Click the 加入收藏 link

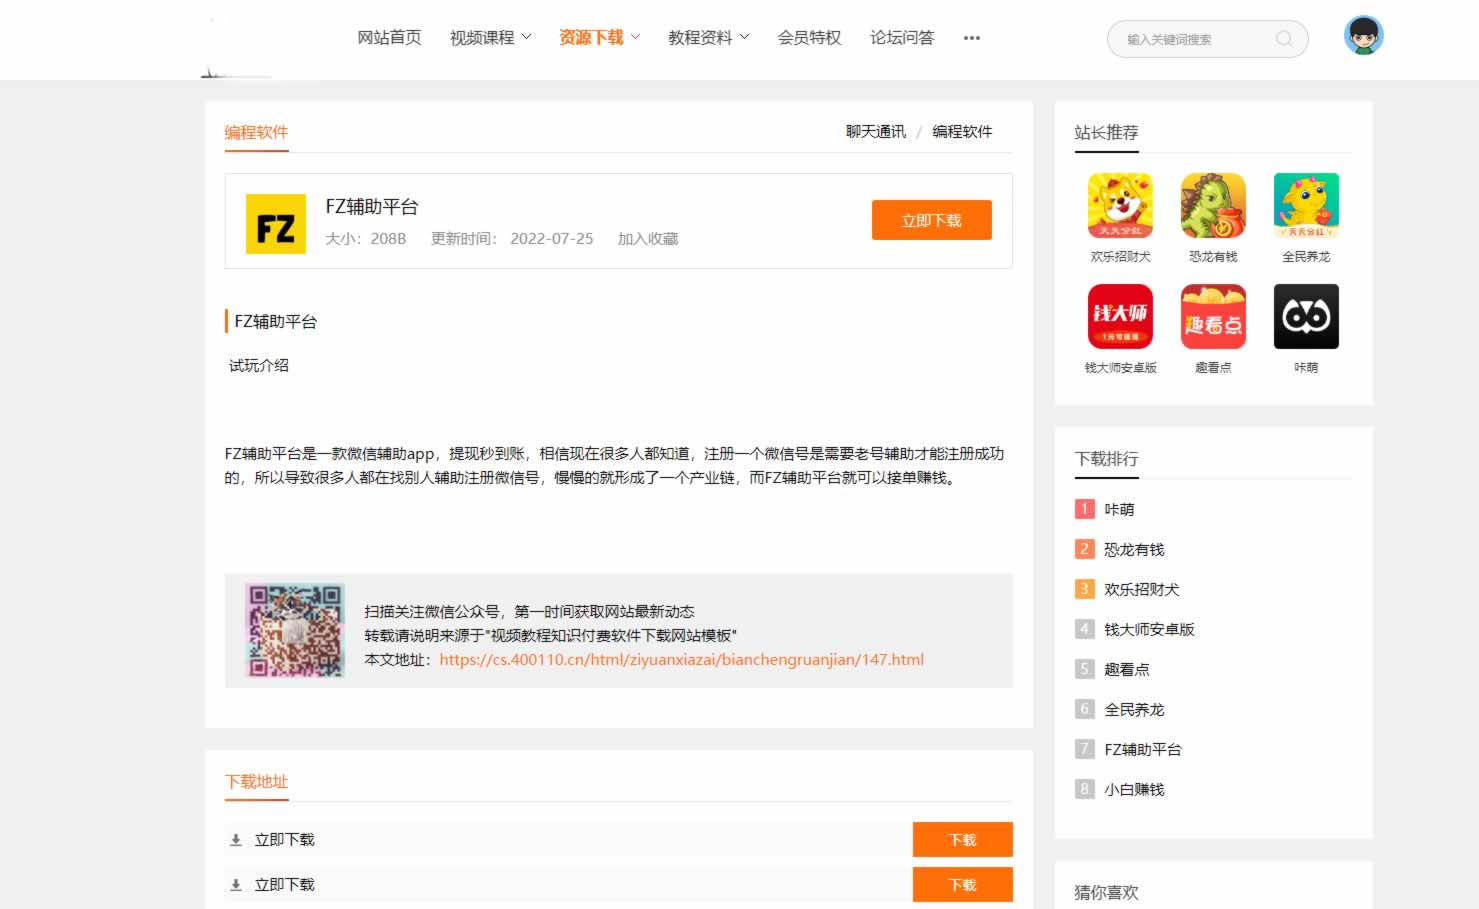[648, 239]
